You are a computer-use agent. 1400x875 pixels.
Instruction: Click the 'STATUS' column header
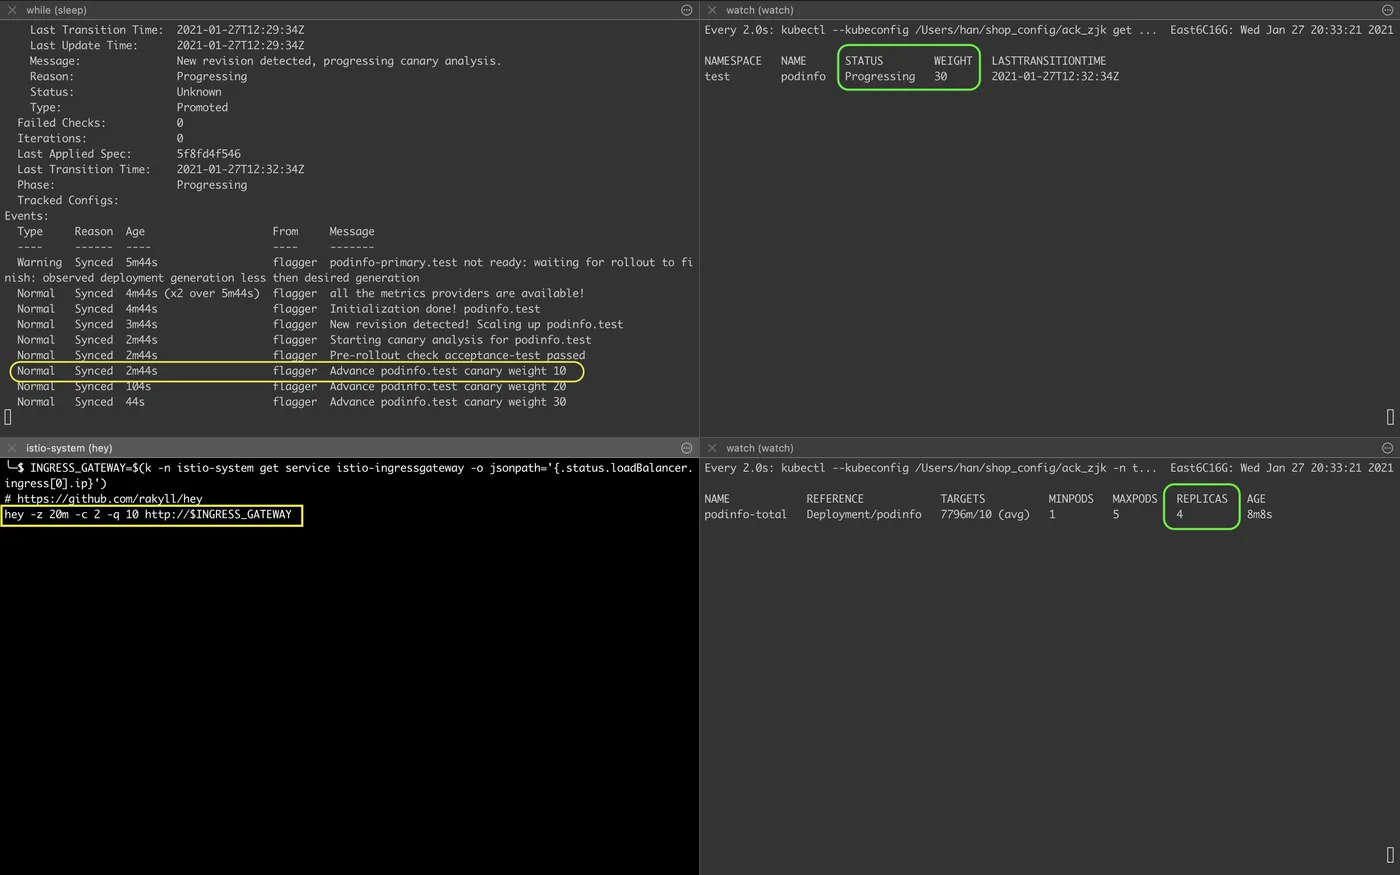pos(864,61)
